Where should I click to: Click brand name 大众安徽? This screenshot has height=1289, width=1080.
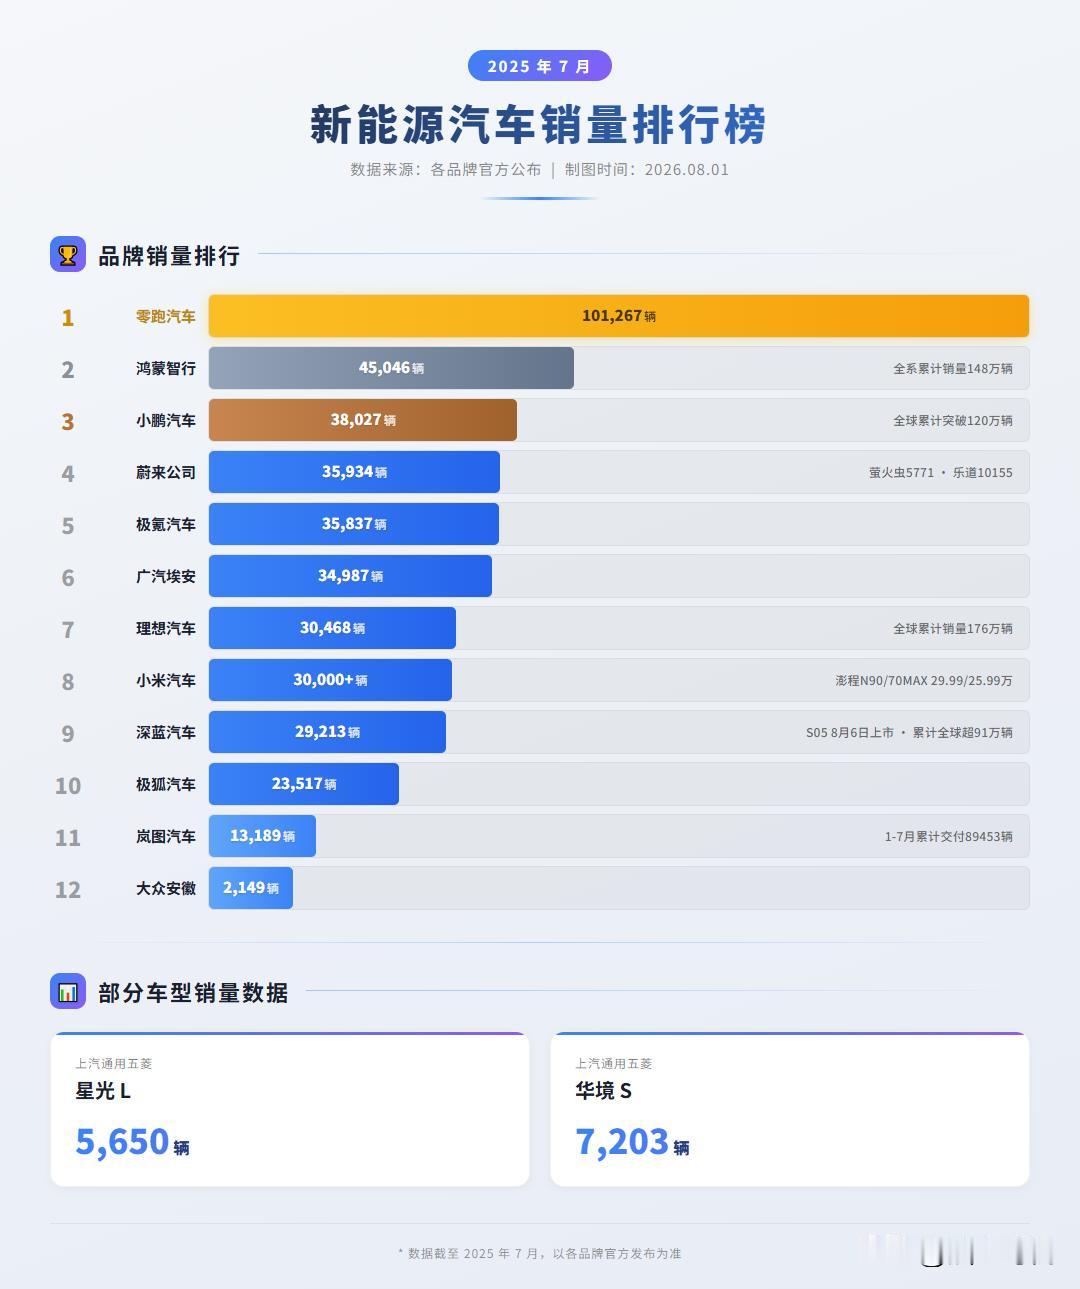[166, 888]
